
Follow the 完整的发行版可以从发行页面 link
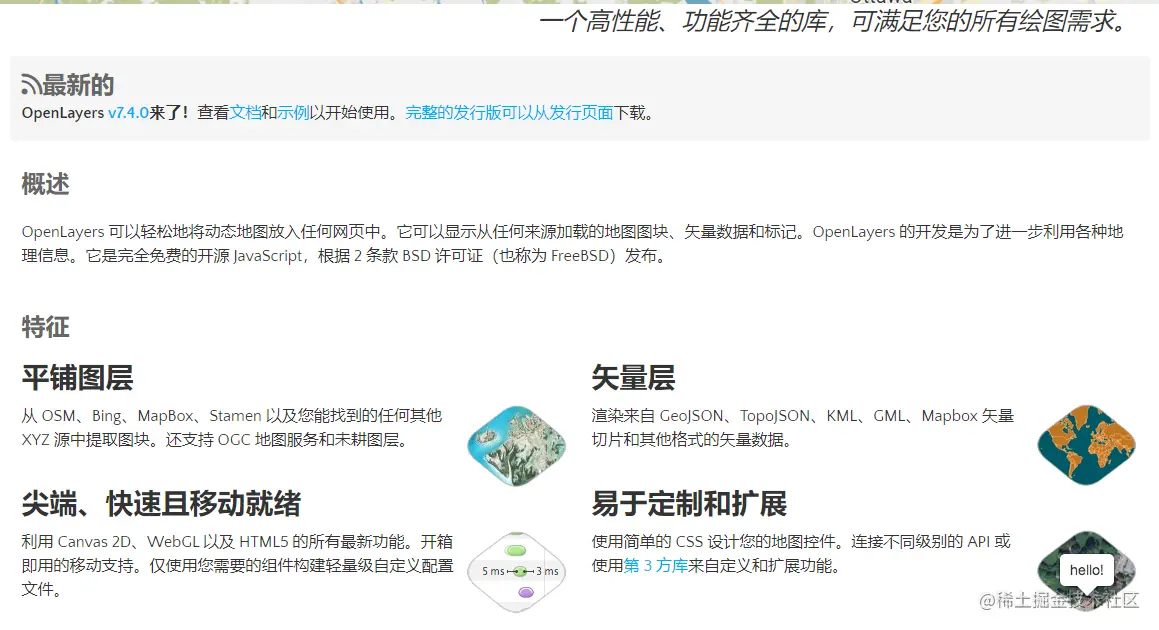pos(509,113)
